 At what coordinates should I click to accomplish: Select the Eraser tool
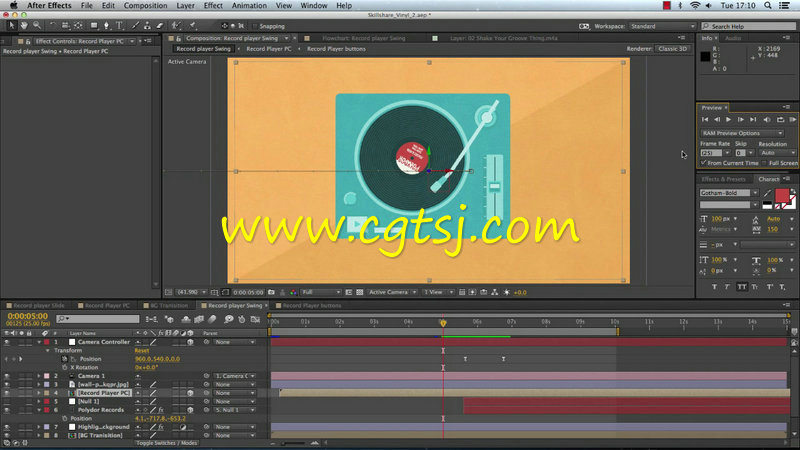160,25
